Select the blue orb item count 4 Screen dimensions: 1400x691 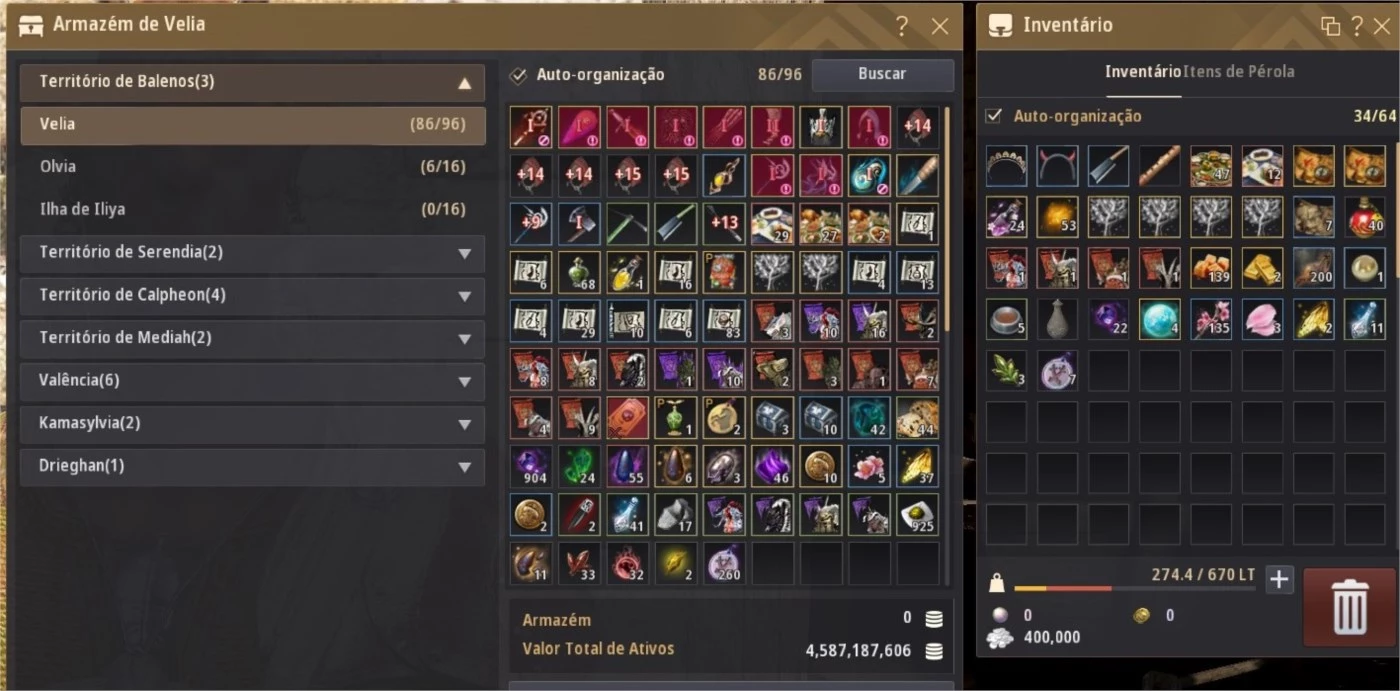point(1161,319)
